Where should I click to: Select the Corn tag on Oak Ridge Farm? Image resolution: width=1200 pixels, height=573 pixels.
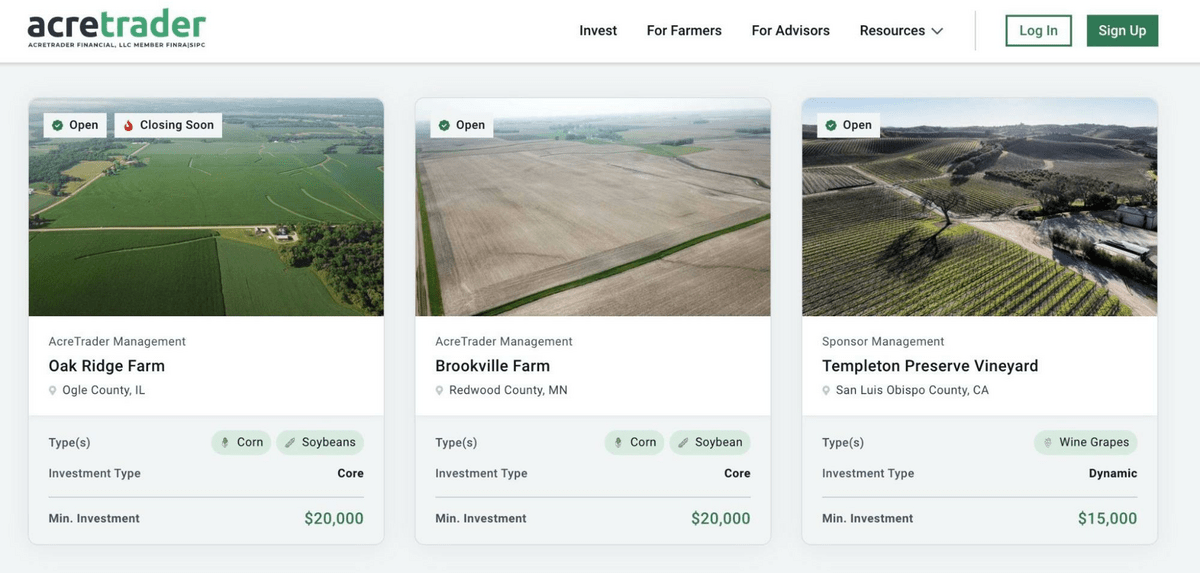241,442
